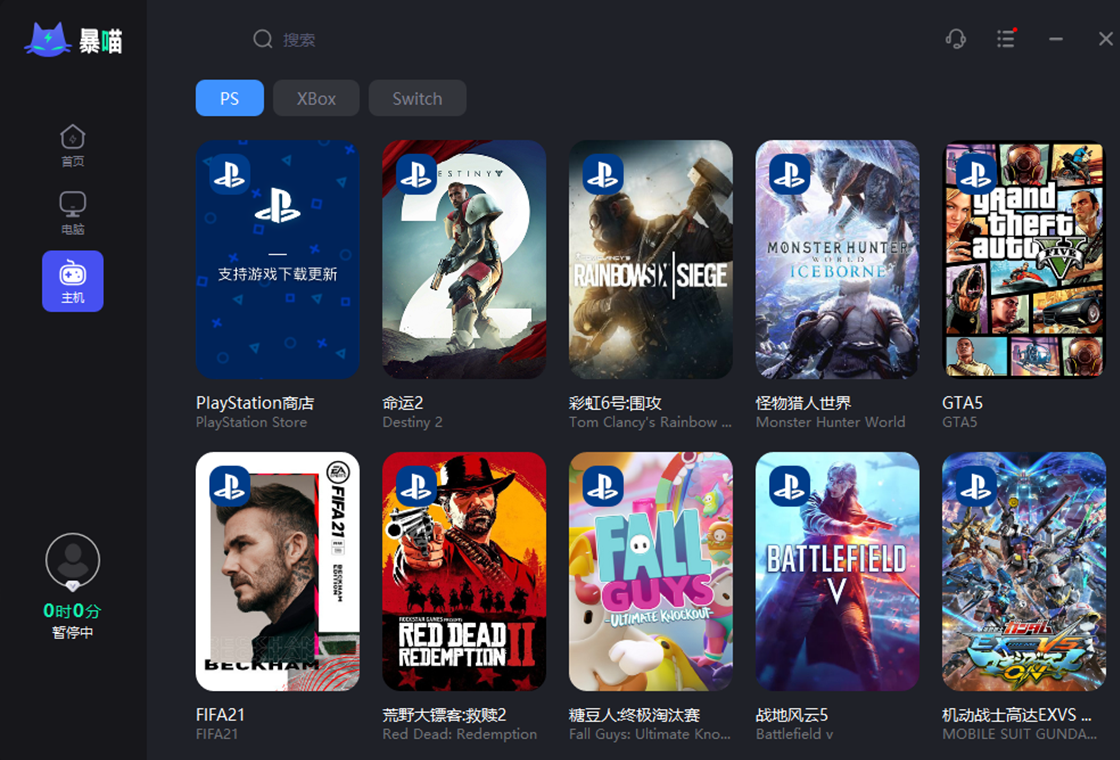Viewport: 1120px width, 760px height.
Task: Select Rainbow Six Siege game cover
Action: [651, 259]
